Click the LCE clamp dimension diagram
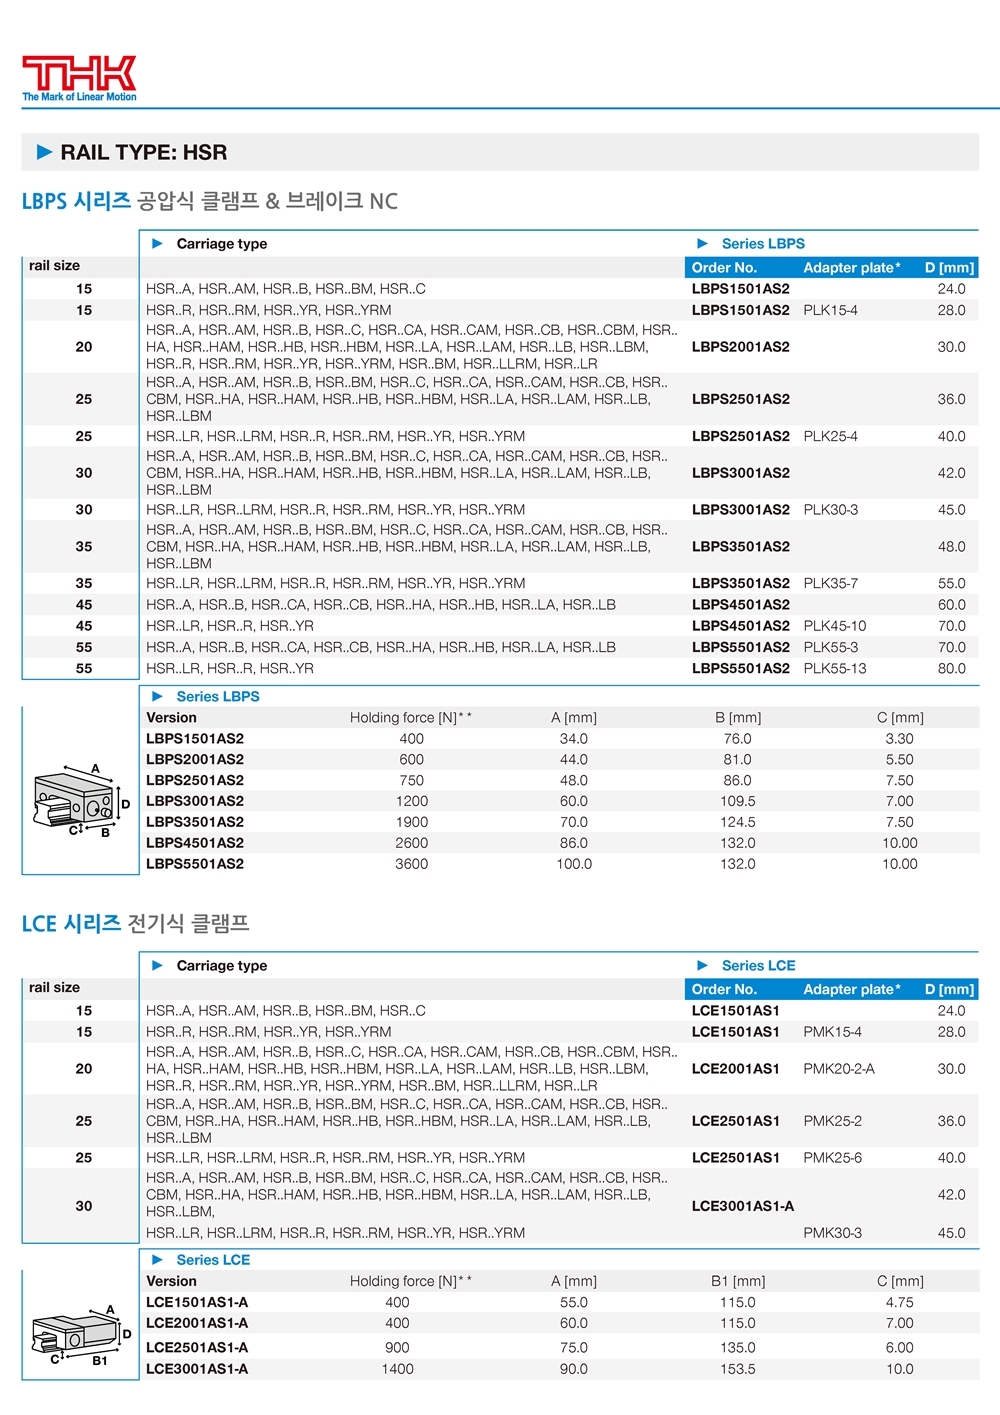This screenshot has height=1415, width=1000. point(81,1335)
